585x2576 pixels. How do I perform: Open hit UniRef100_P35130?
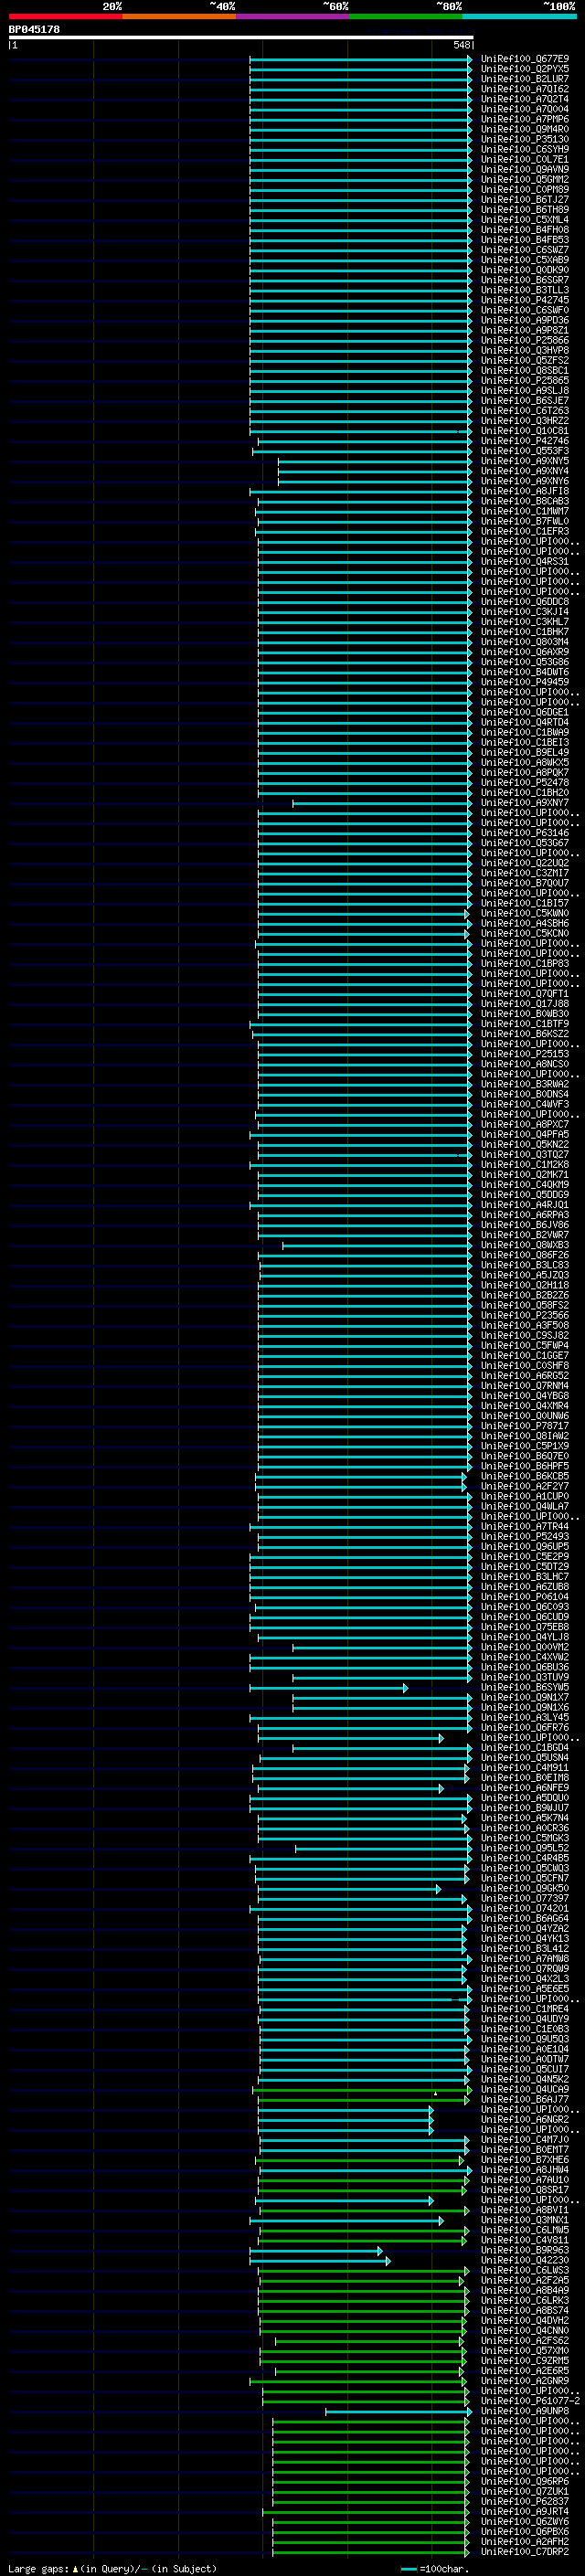tap(524, 139)
